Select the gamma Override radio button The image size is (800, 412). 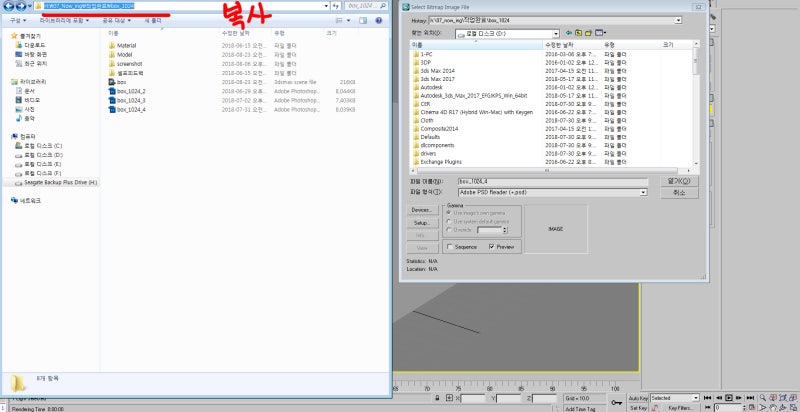pyautogui.click(x=449, y=229)
